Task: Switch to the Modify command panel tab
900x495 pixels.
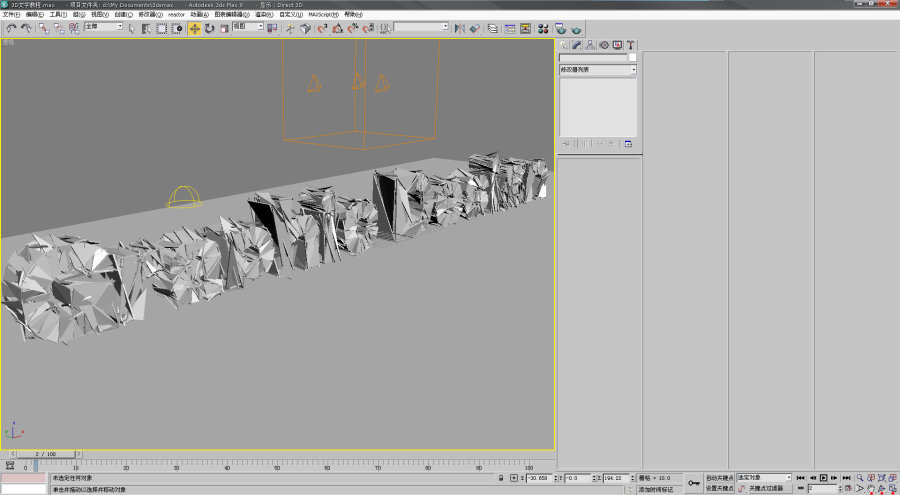Action: [577, 45]
